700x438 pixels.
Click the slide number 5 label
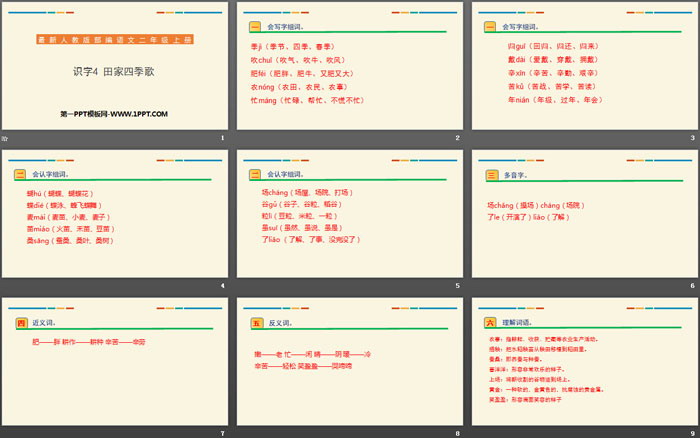pyautogui.click(x=458, y=286)
